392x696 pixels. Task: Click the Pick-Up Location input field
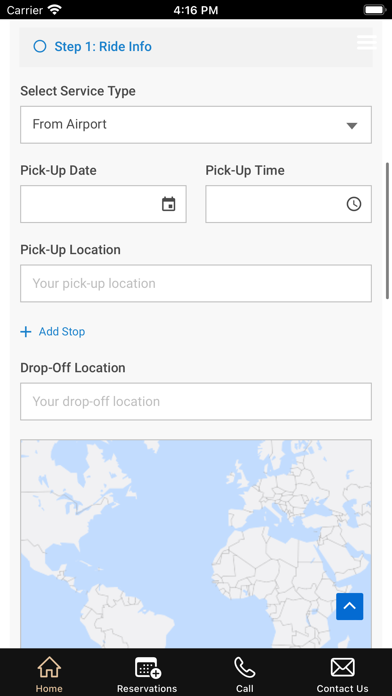[196, 284]
